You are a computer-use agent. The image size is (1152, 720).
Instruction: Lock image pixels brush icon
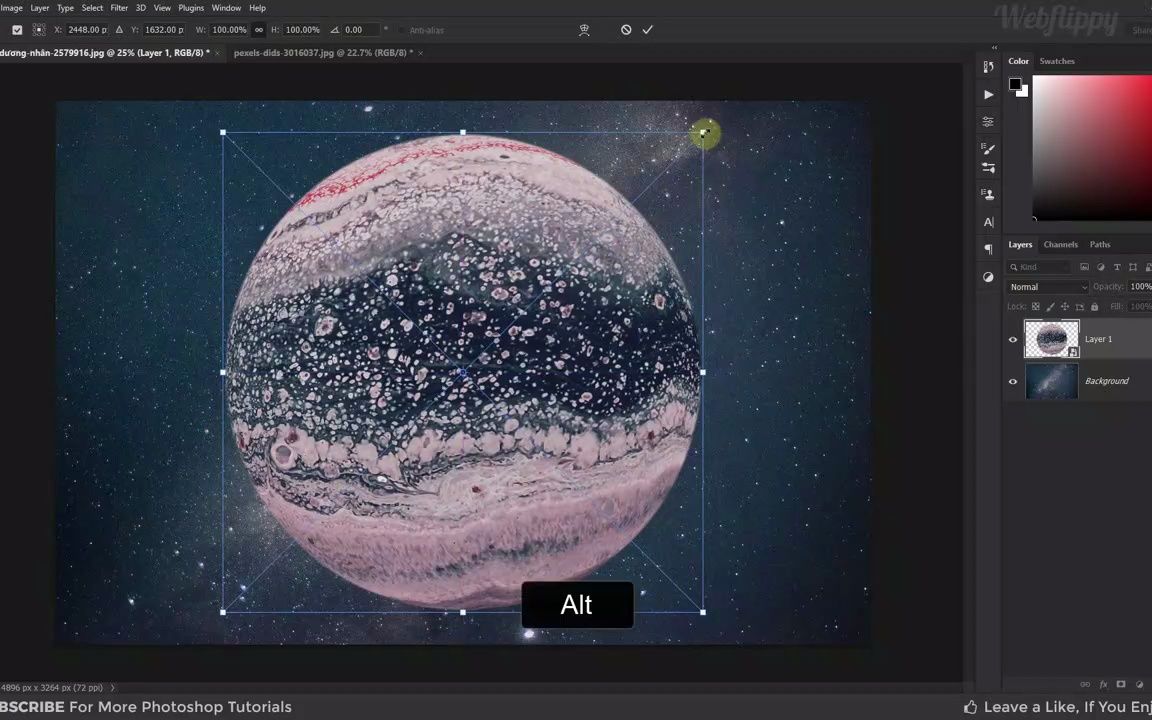[x=1051, y=306]
